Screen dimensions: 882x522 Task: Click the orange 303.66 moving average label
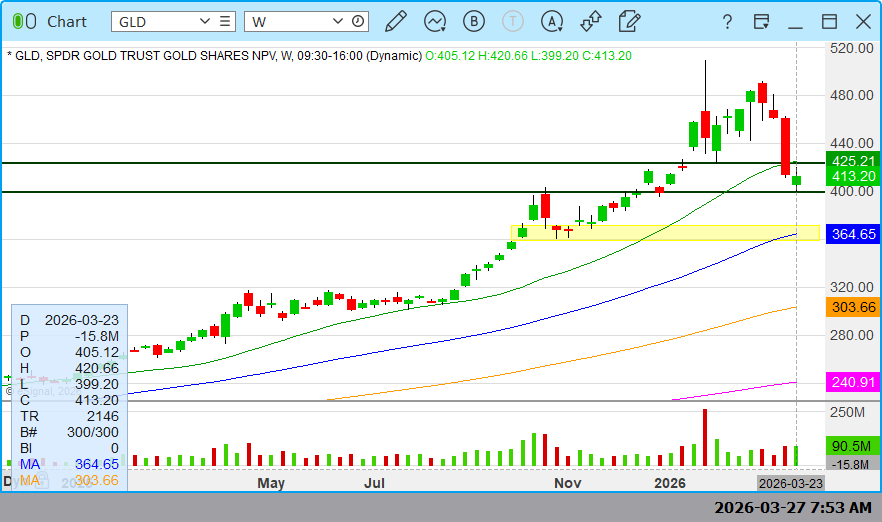(x=853, y=307)
